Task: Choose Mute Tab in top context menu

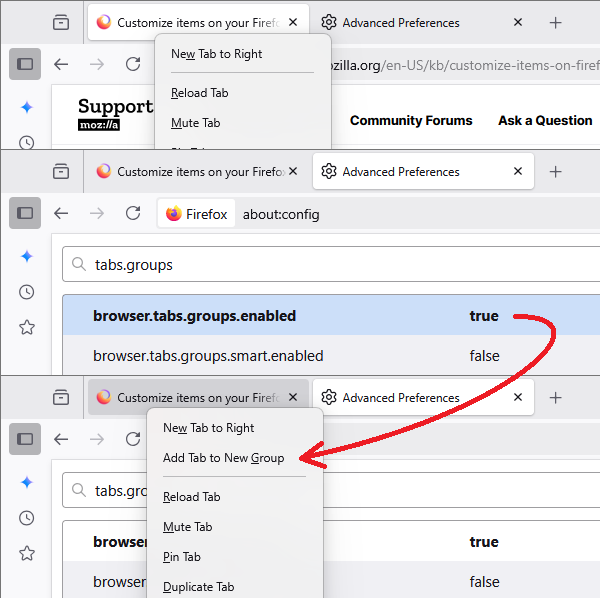Action: (195, 123)
